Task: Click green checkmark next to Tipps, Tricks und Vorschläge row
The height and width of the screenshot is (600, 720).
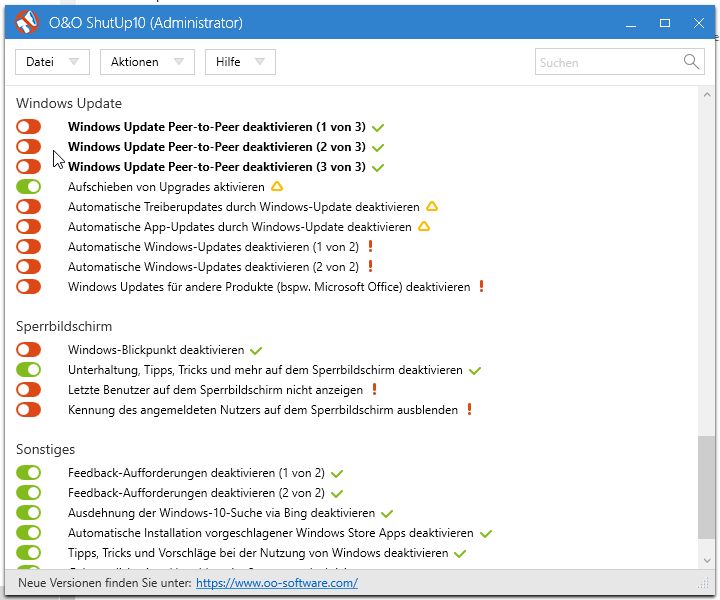Action: [460, 554]
